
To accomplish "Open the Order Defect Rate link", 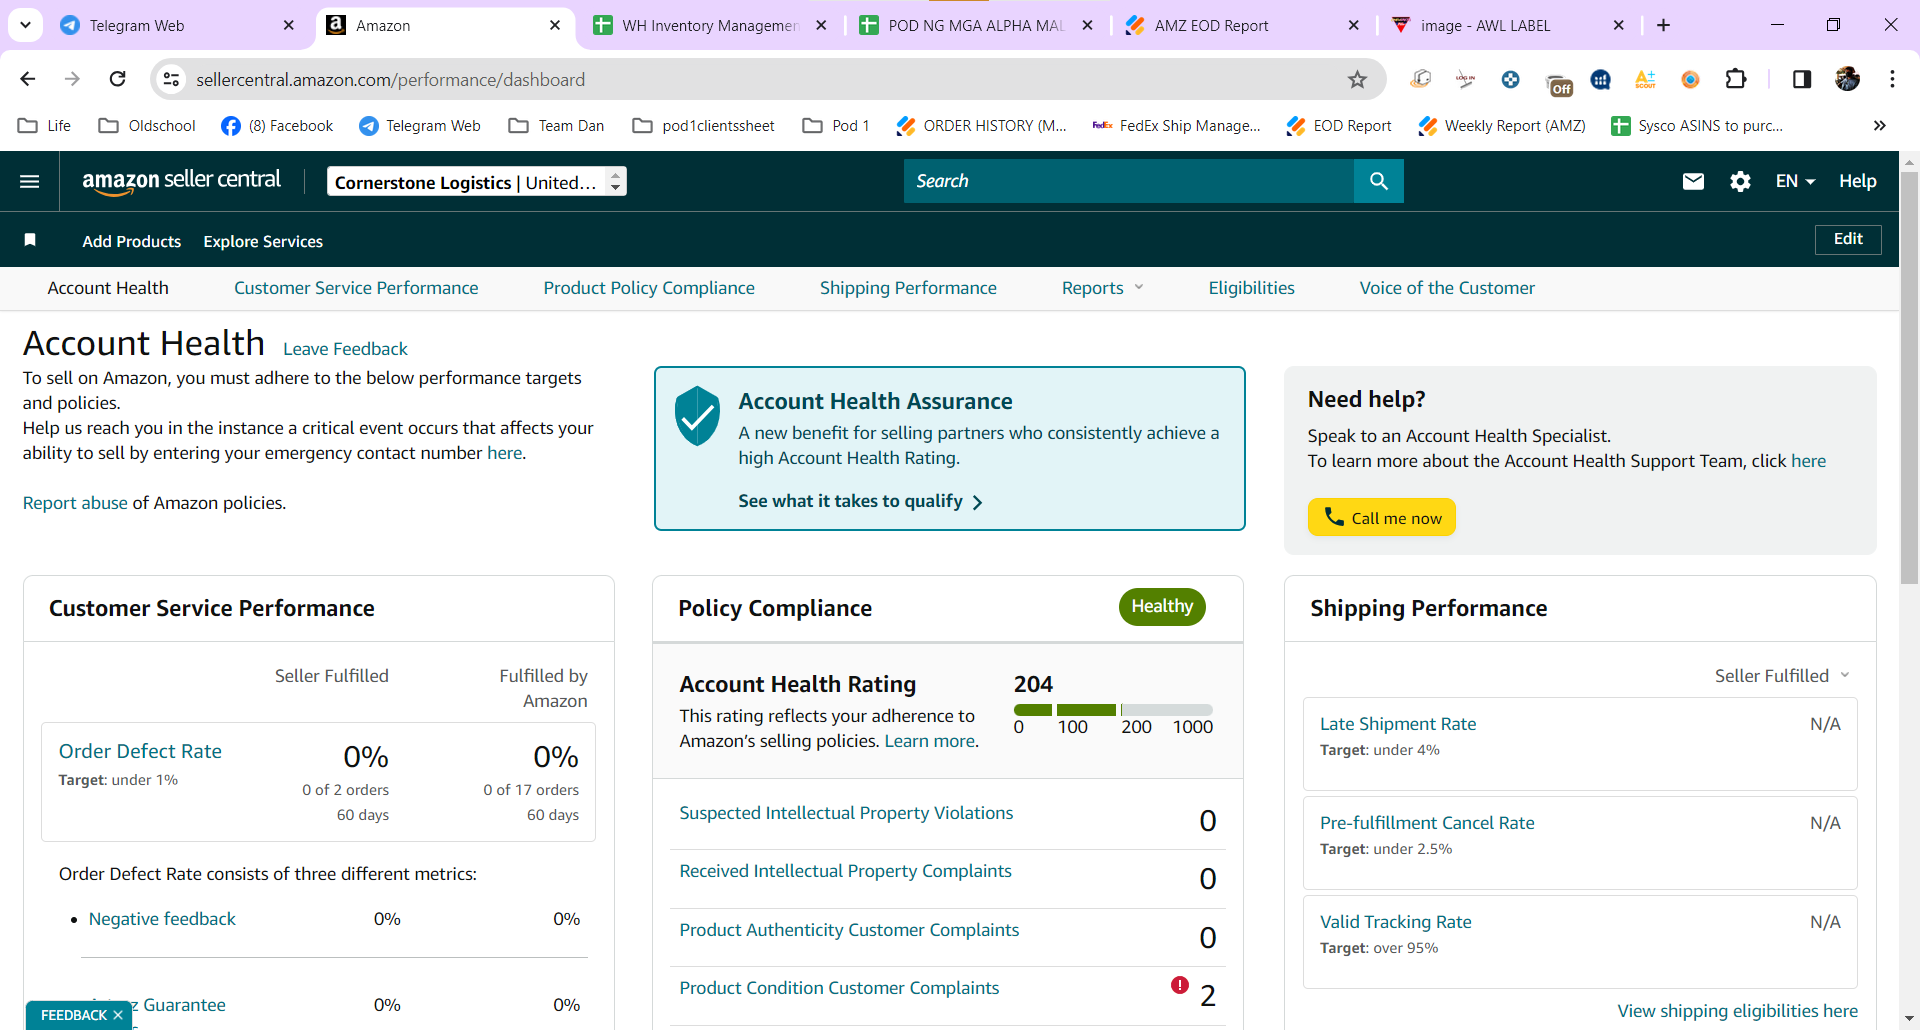I will point(140,751).
